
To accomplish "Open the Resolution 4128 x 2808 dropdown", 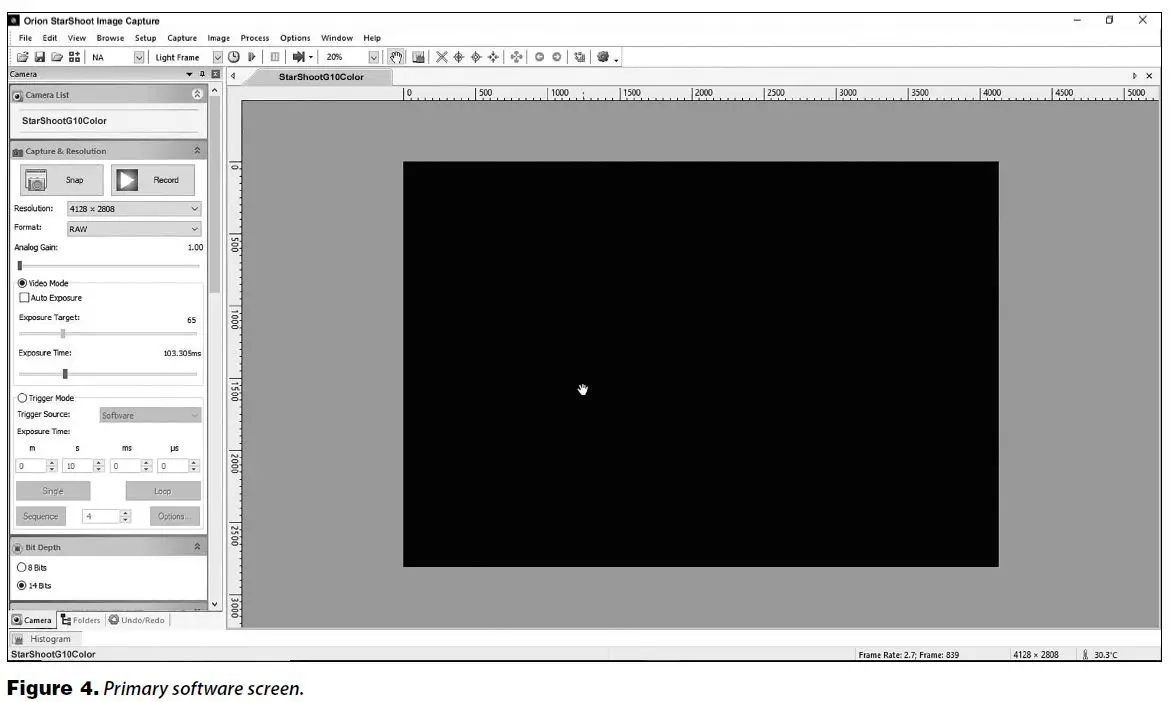I will 134,209.
